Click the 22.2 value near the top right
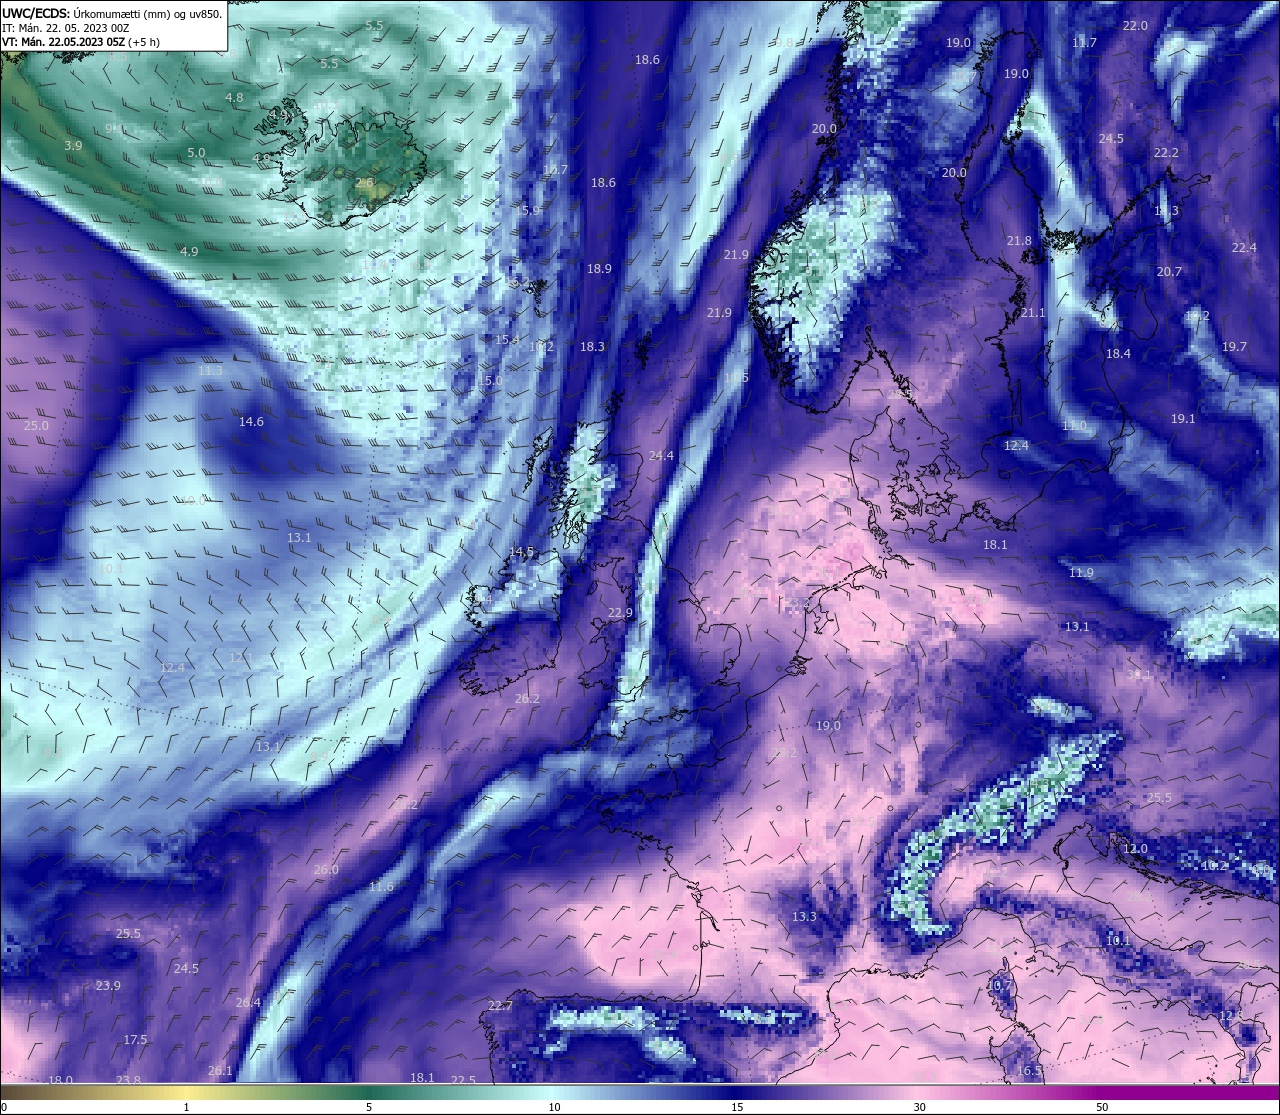 [1166, 153]
